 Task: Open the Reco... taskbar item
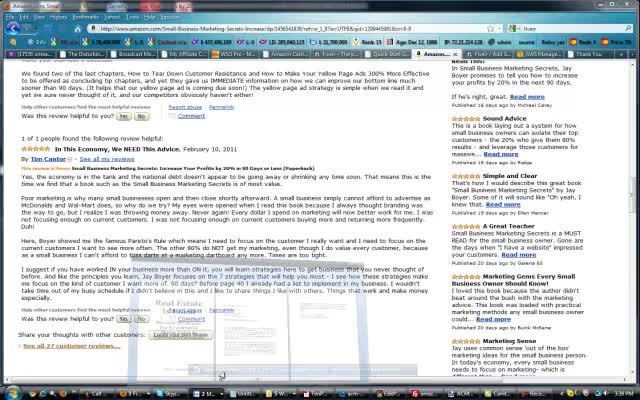(x=535, y=394)
